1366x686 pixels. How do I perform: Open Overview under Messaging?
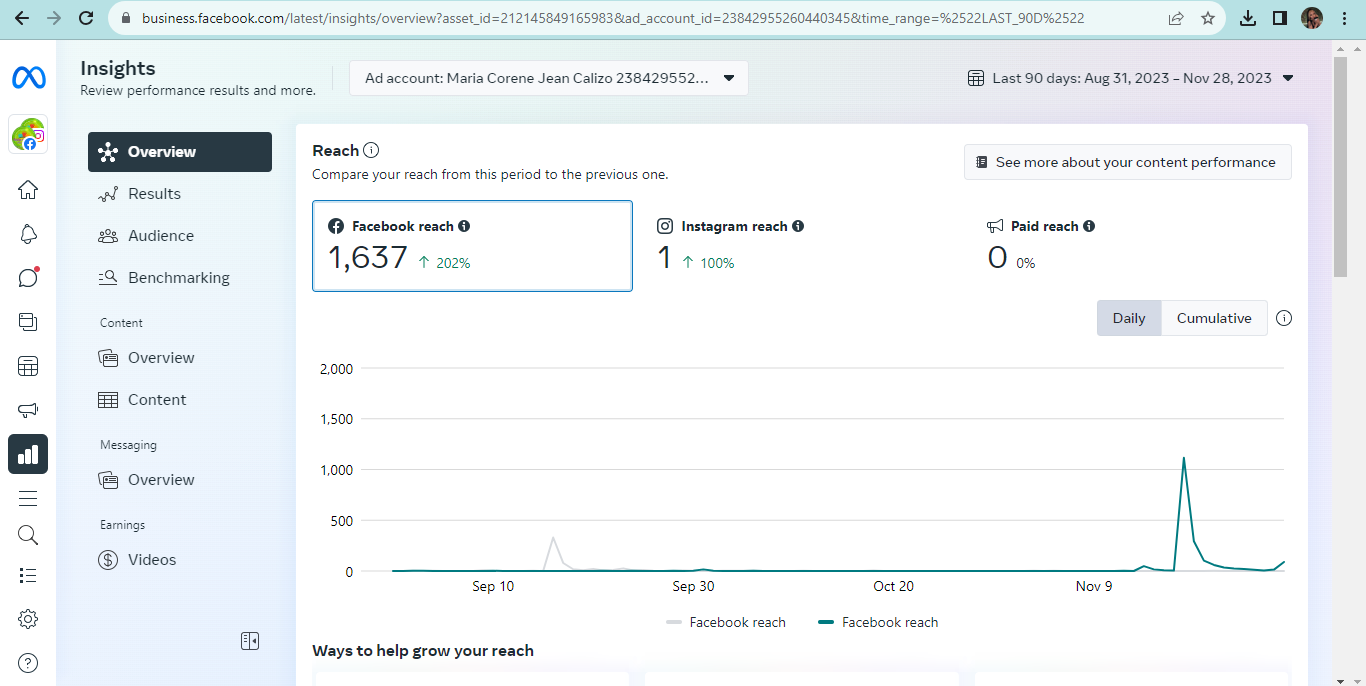point(180,480)
